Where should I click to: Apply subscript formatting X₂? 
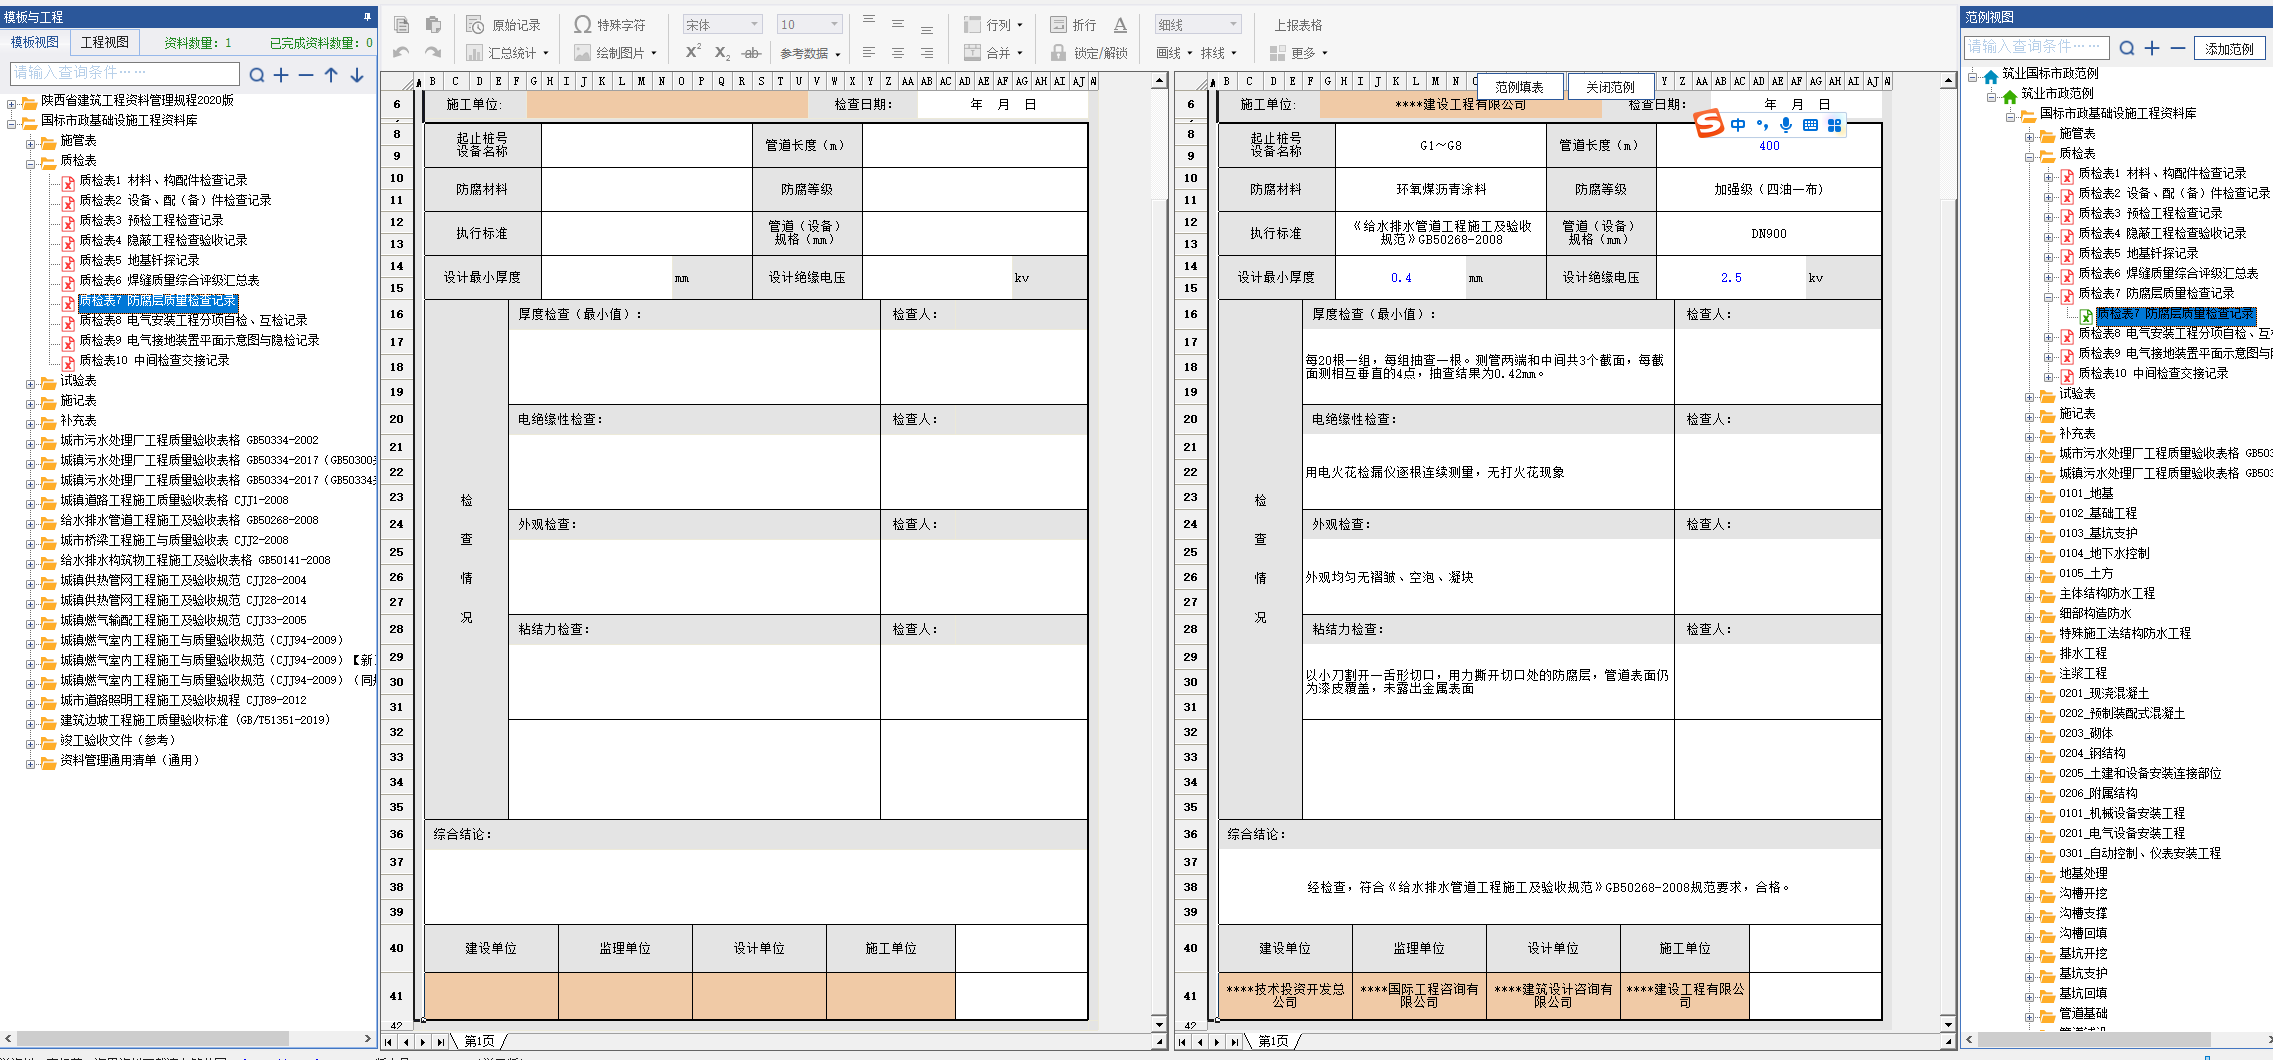tap(722, 53)
